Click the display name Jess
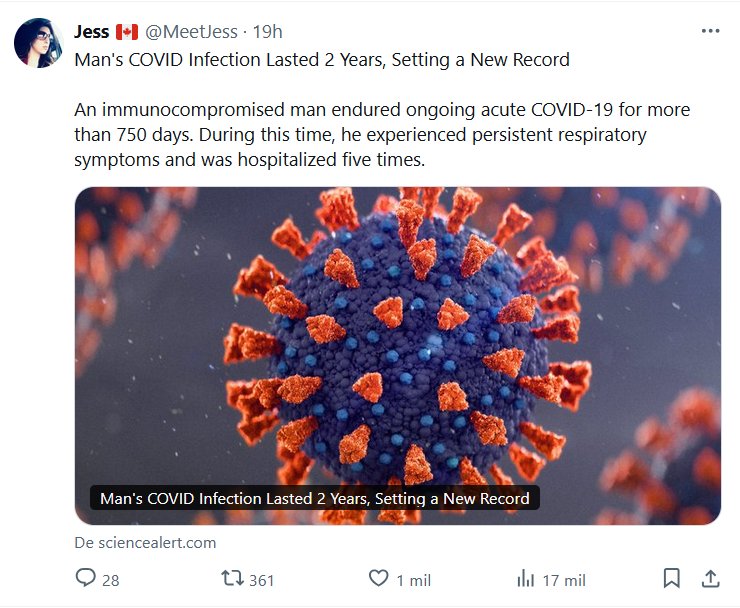The image size is (740, 608). 92,31
